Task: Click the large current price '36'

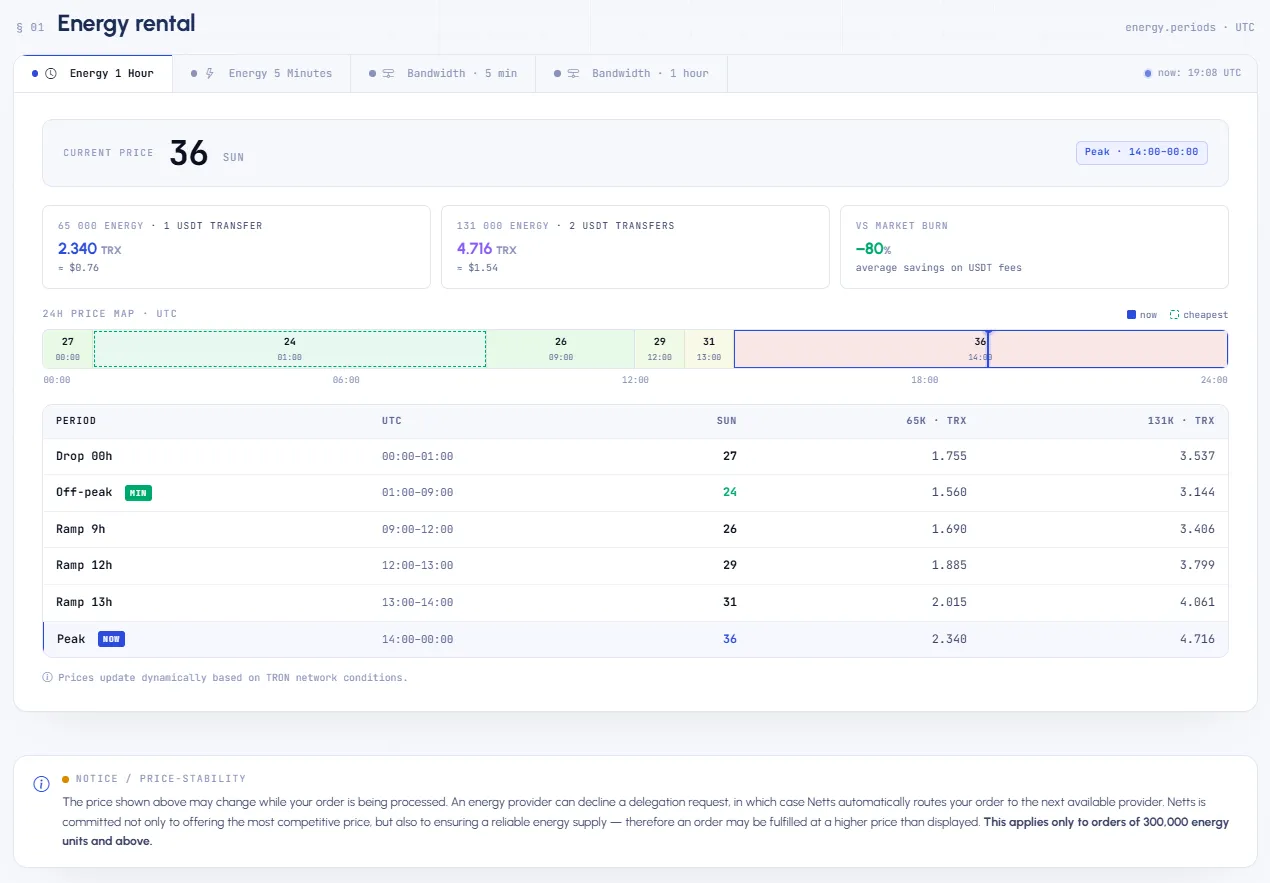Action: [189, 153]
